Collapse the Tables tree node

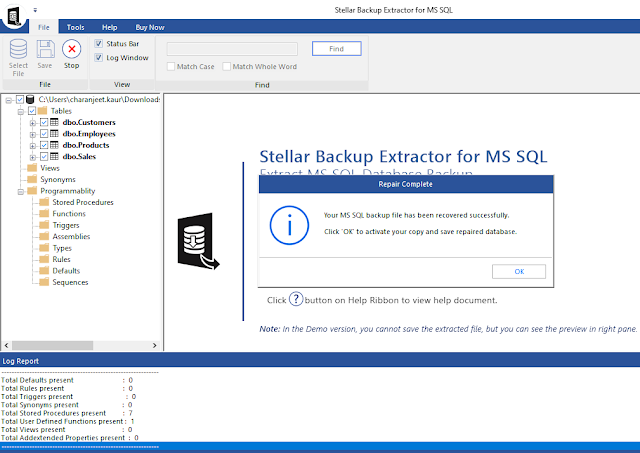(20, 111)
